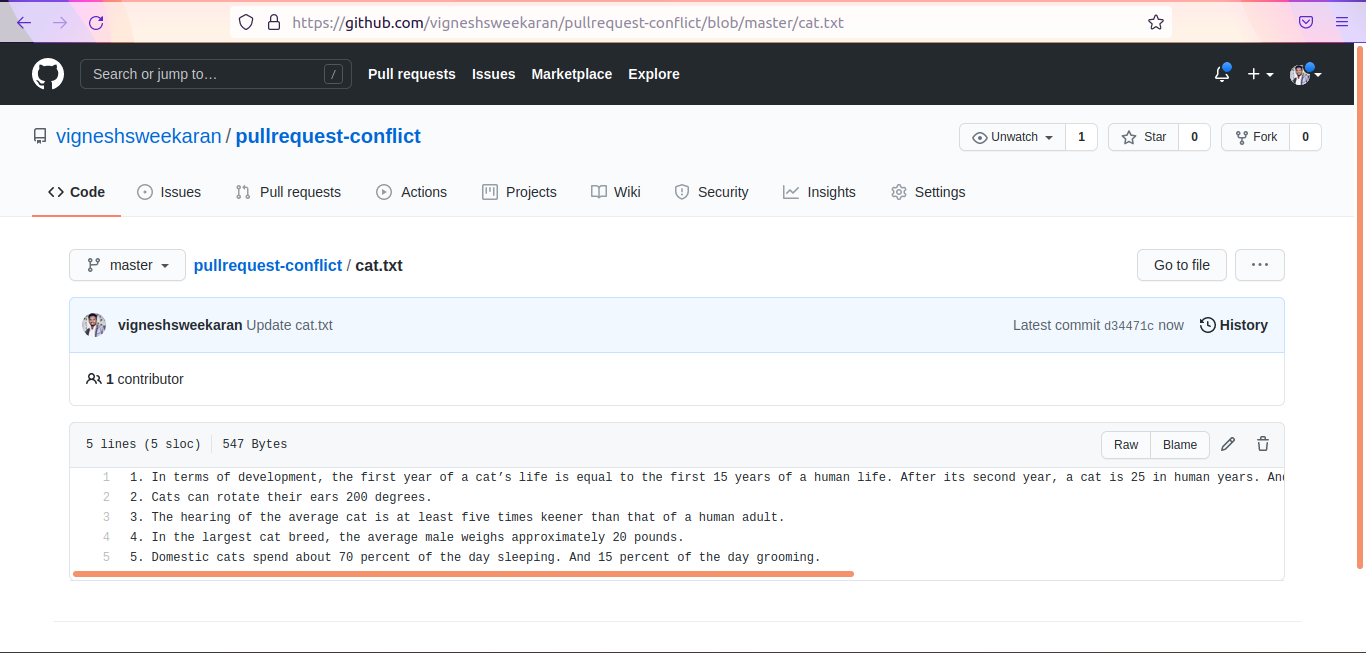Open the master branch selector
Screen dimensions: 1366x653
click(127, 265)
